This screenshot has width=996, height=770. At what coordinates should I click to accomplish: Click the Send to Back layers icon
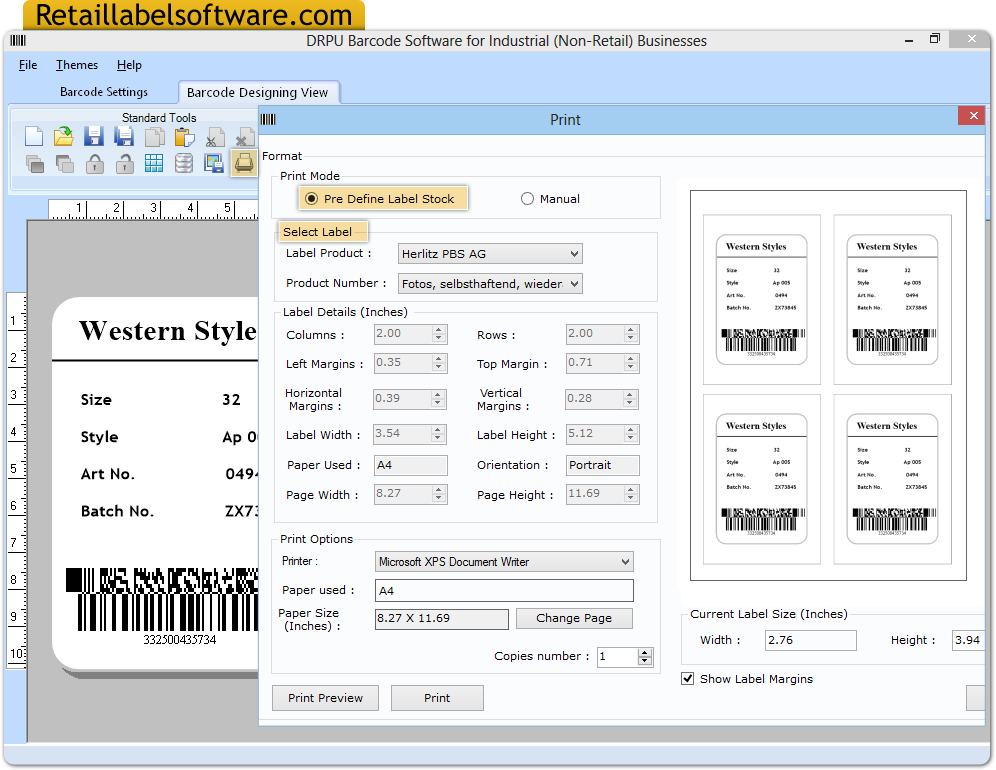[x=64, y=164]
